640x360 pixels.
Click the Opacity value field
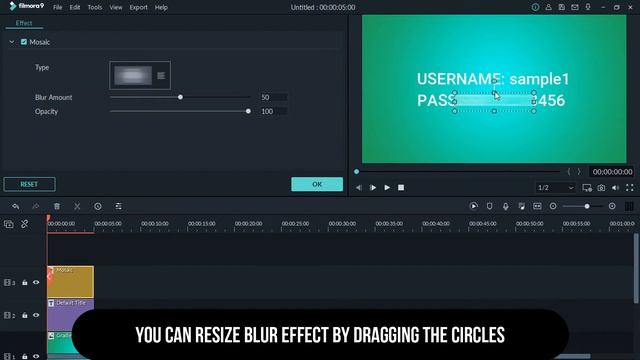273,111
